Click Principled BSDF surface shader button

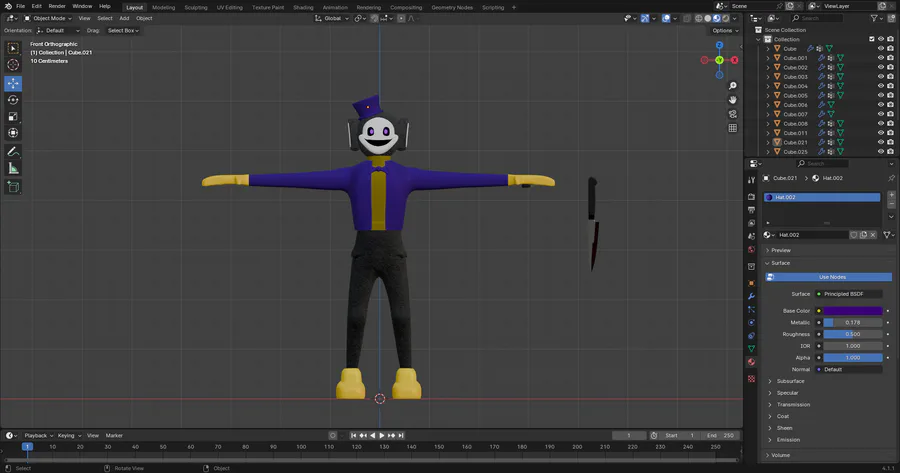coord(849,294)
